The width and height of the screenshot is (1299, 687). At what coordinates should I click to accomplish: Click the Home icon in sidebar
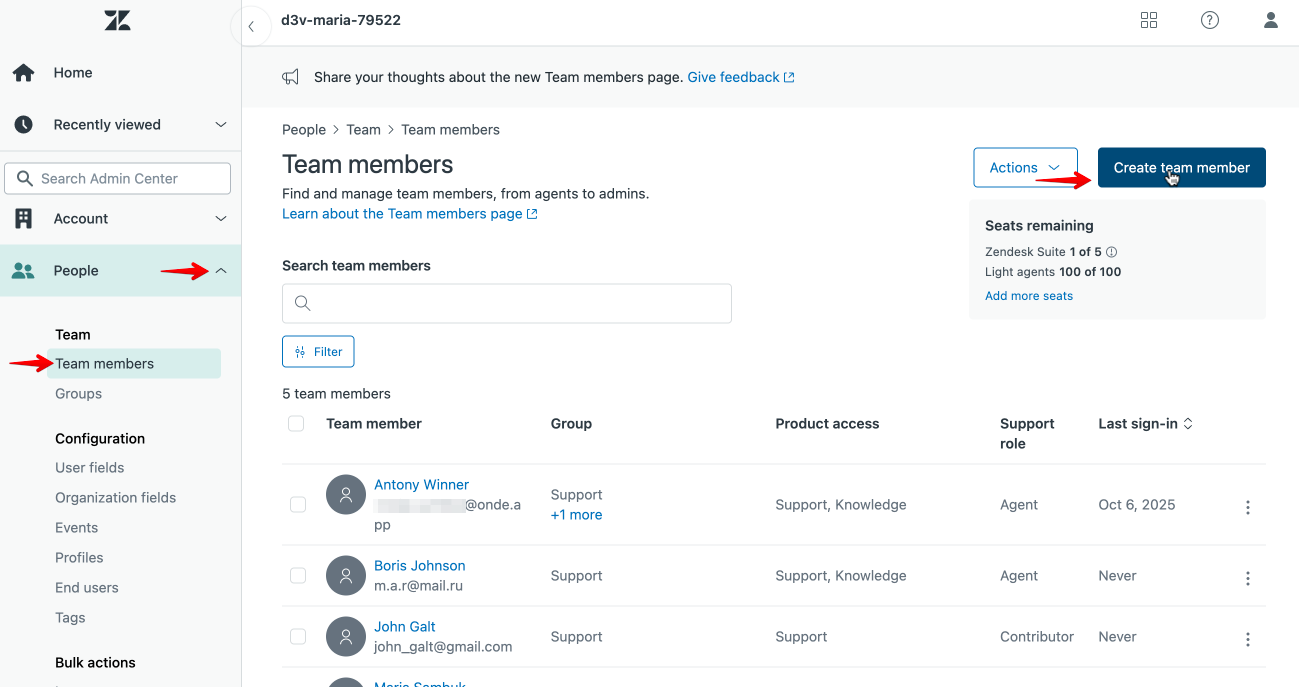point(23,73)
